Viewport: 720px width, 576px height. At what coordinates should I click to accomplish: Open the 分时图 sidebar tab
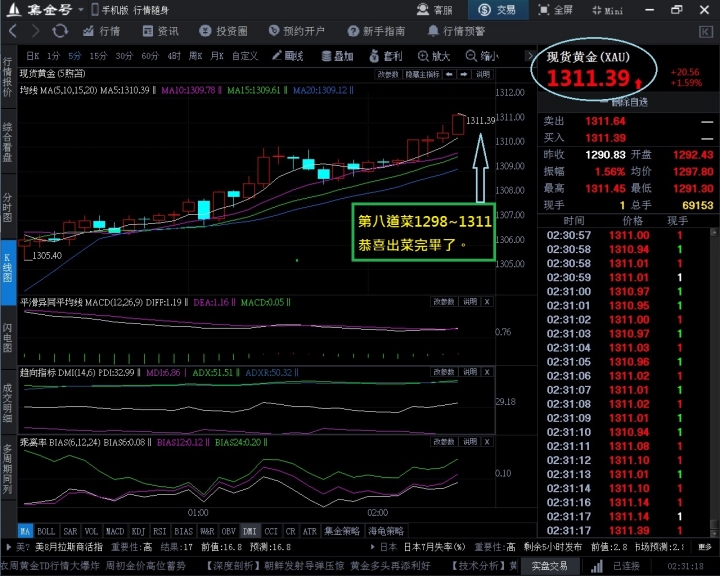pyautogui.click(x=7, y=207)
